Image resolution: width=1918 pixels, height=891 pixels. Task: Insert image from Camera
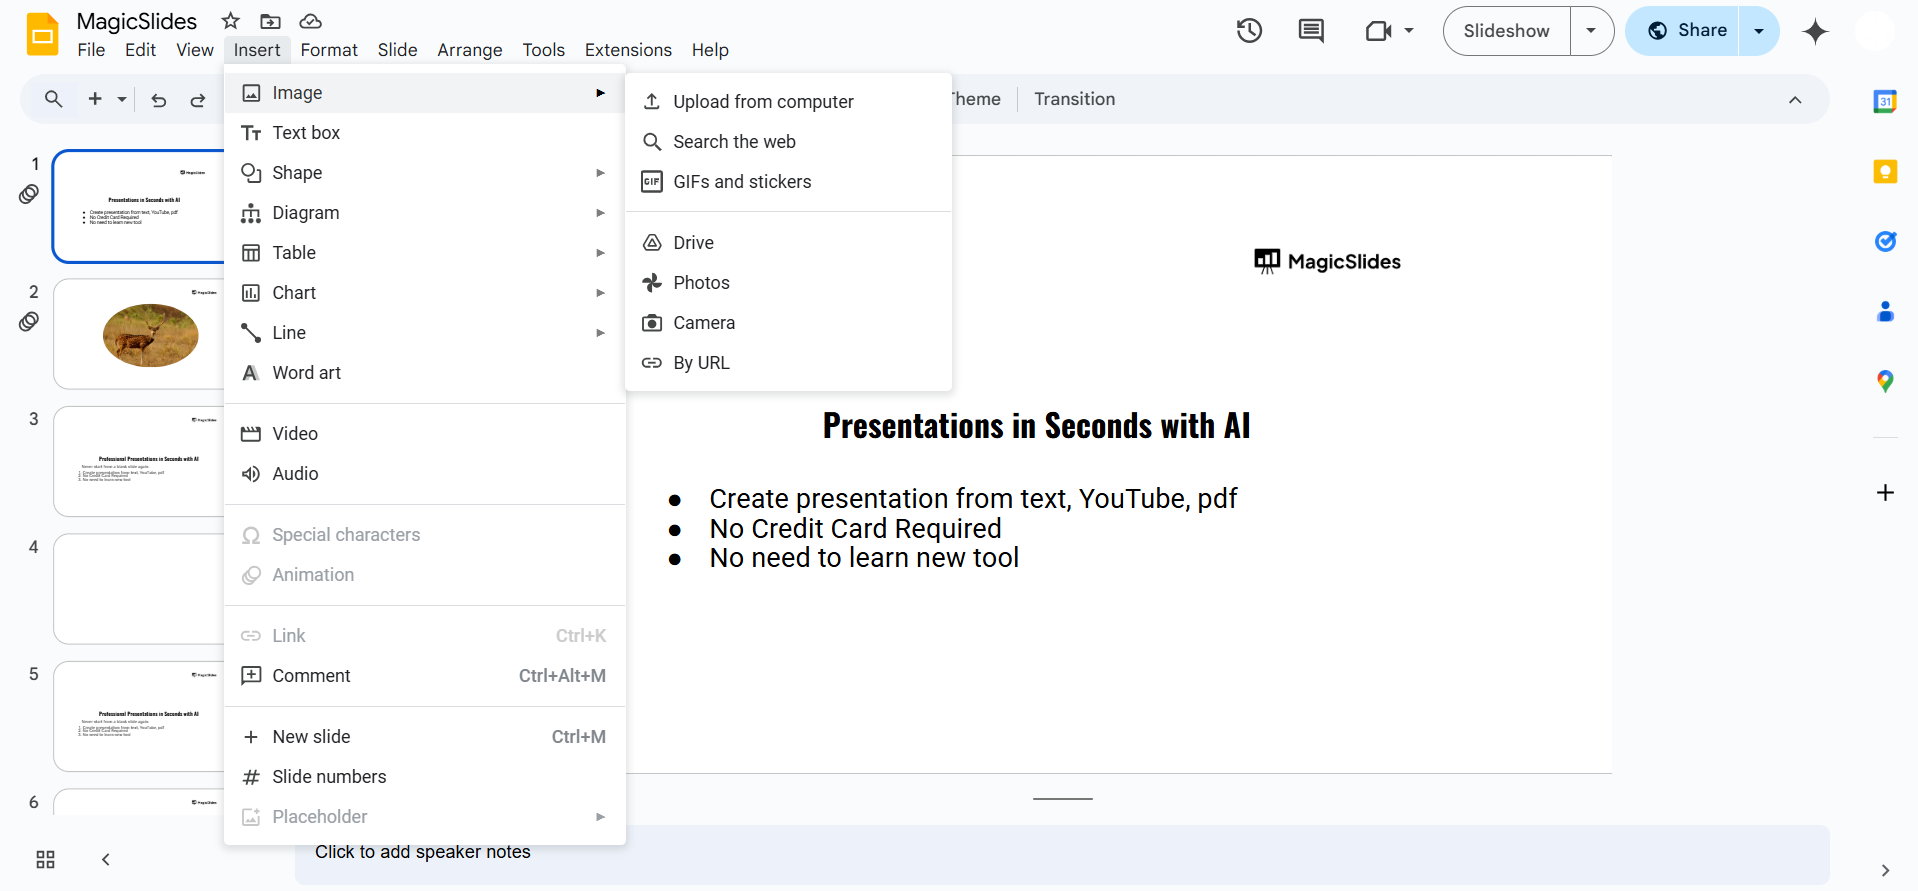[x=788, y=323]
